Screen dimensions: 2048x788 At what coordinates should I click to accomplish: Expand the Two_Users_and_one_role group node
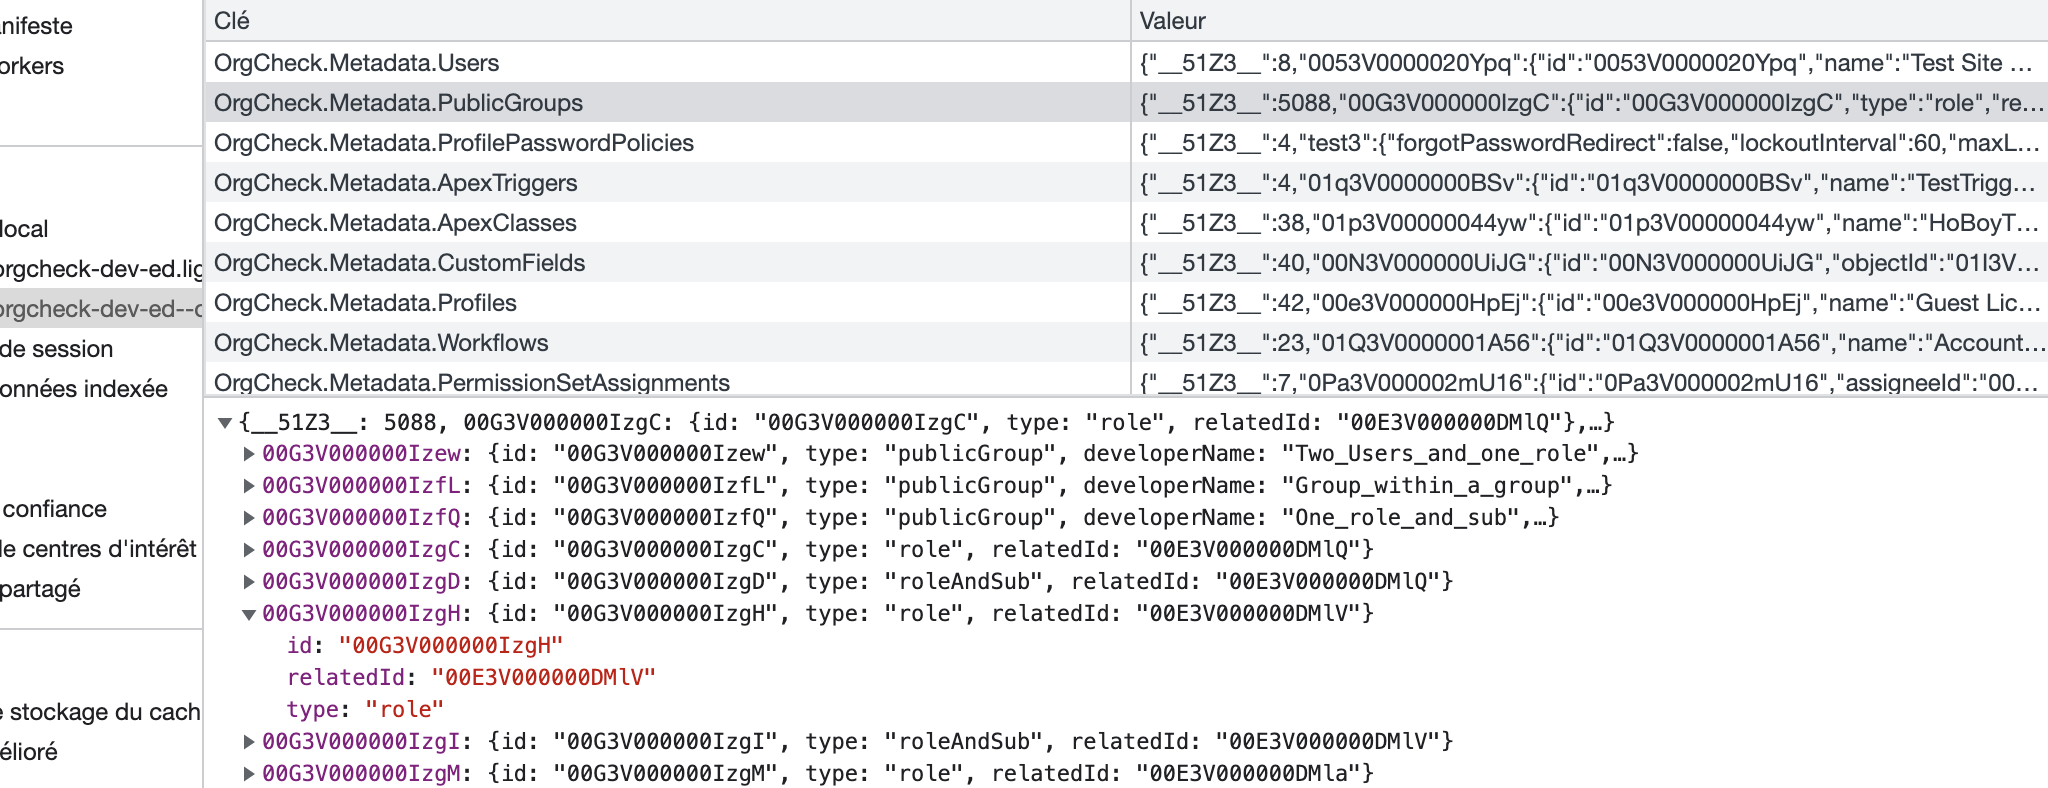coord(249,453)
